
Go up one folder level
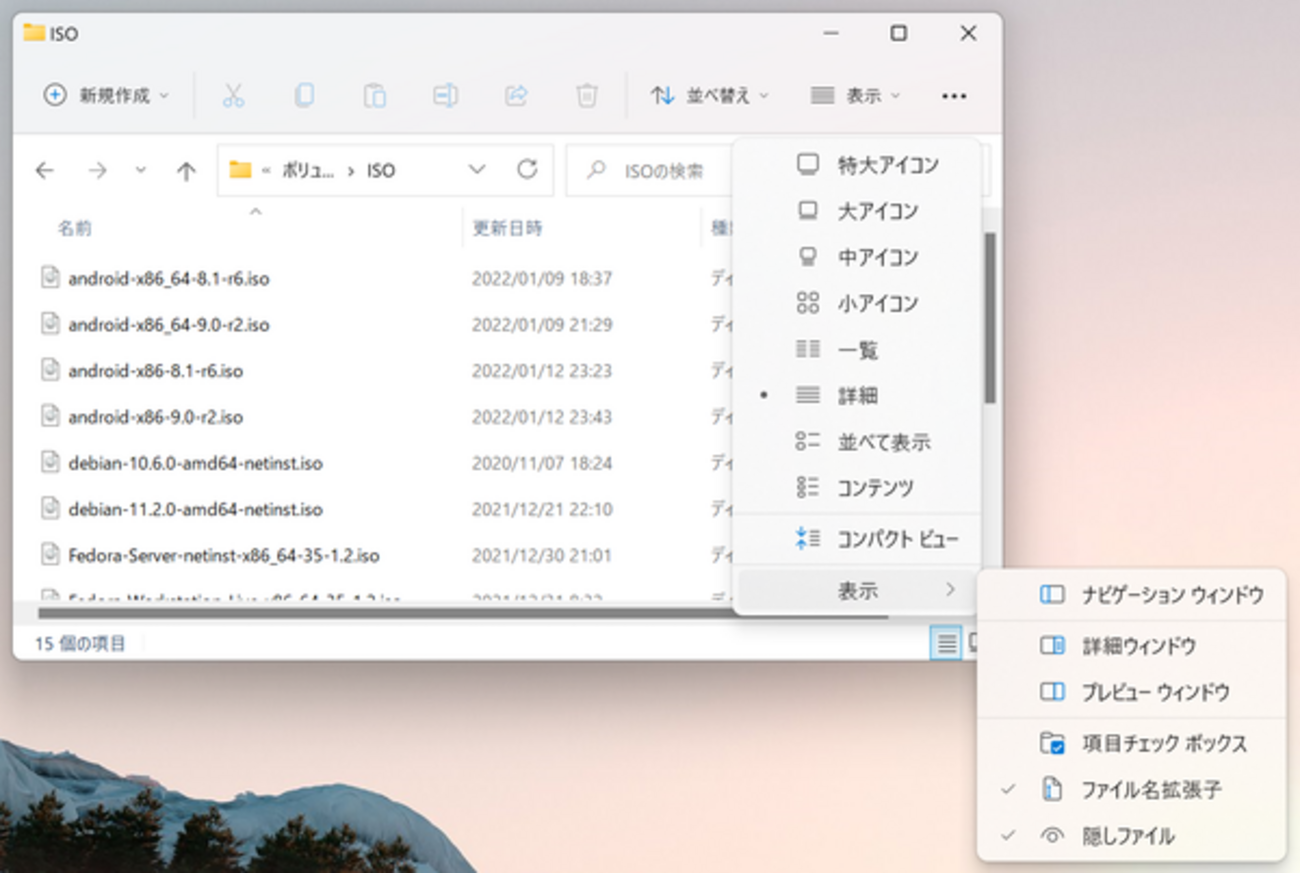click(x=186, y=171)
